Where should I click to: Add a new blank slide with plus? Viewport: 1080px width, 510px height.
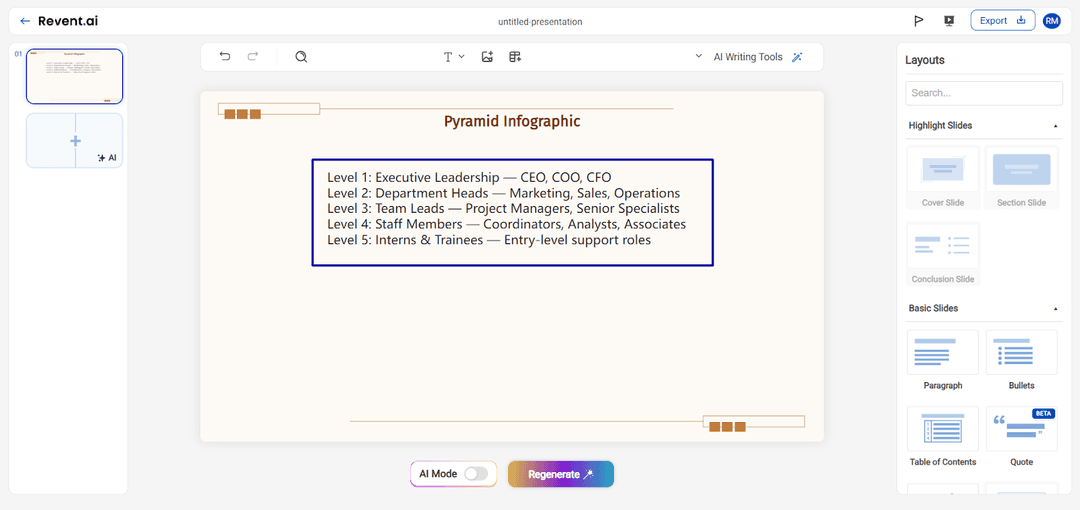pyautogui.click(x=75, y=141)
